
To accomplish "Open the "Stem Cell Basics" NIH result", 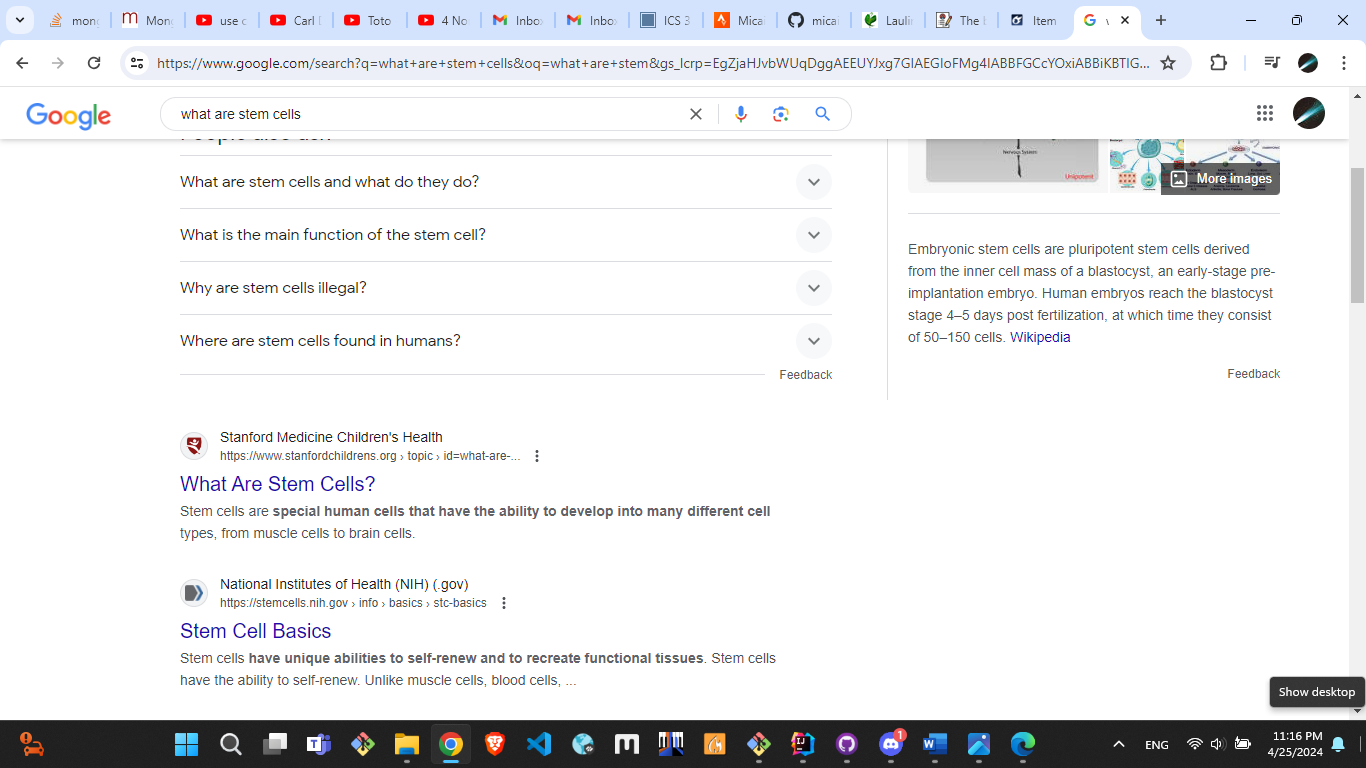I will [255, 631].
